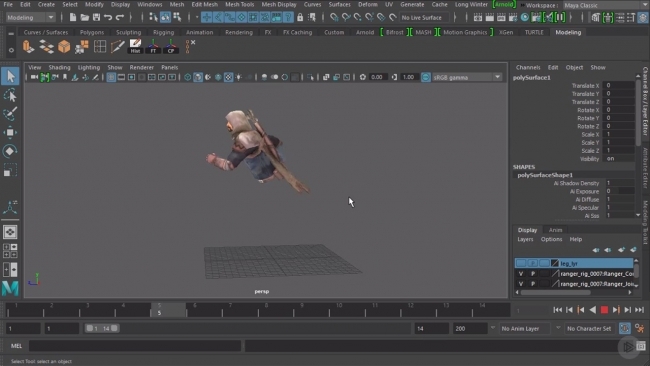
Task: Click the MEL command line input
Action: click(135, 346)
